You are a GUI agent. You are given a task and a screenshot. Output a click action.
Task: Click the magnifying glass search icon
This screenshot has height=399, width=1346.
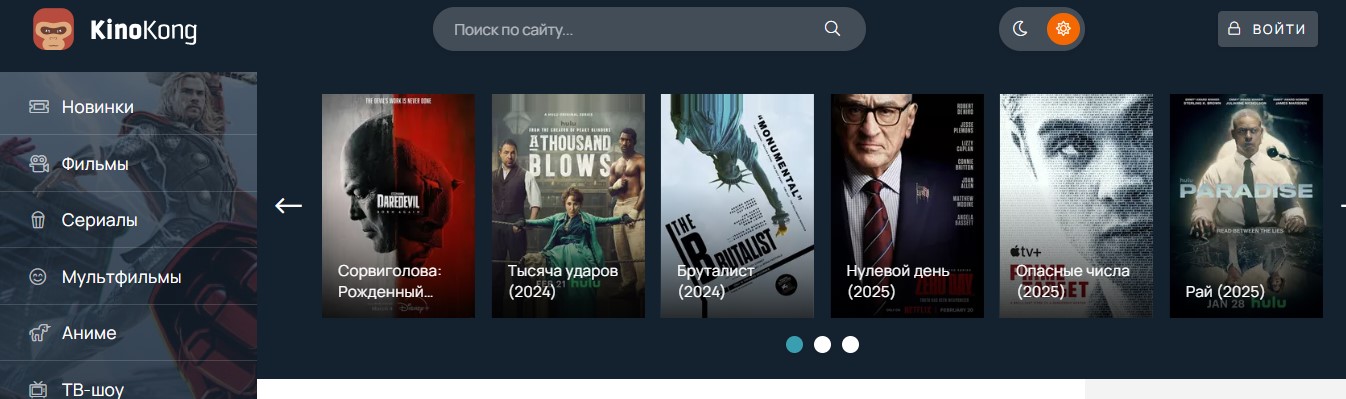point(832,29)
